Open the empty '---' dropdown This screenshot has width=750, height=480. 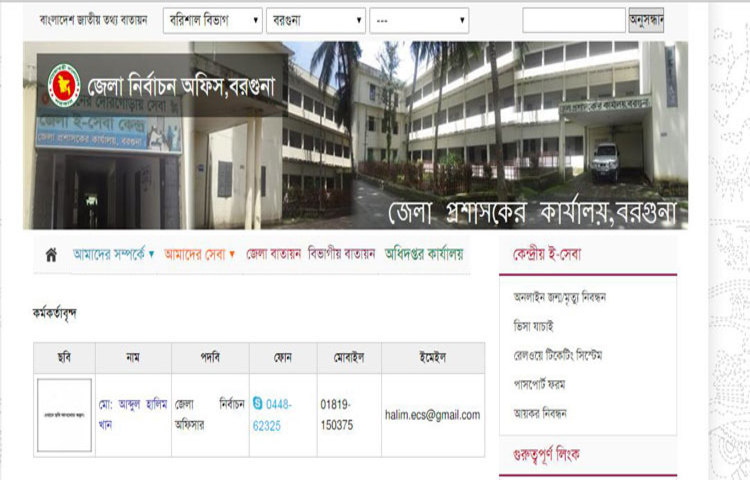click(419, 21)
